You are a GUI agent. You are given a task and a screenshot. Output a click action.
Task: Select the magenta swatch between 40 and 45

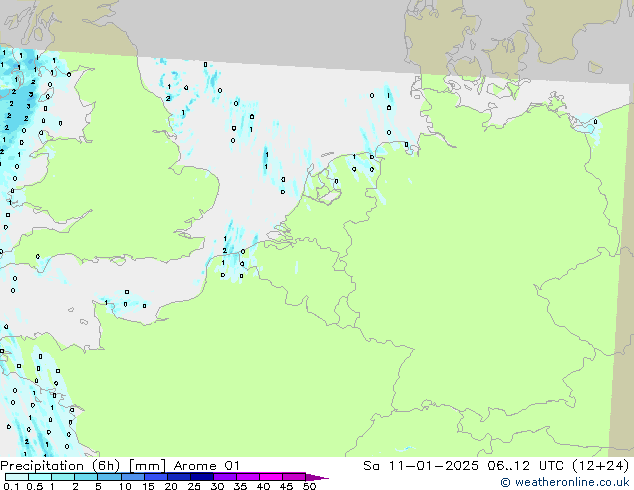[271, 477]
